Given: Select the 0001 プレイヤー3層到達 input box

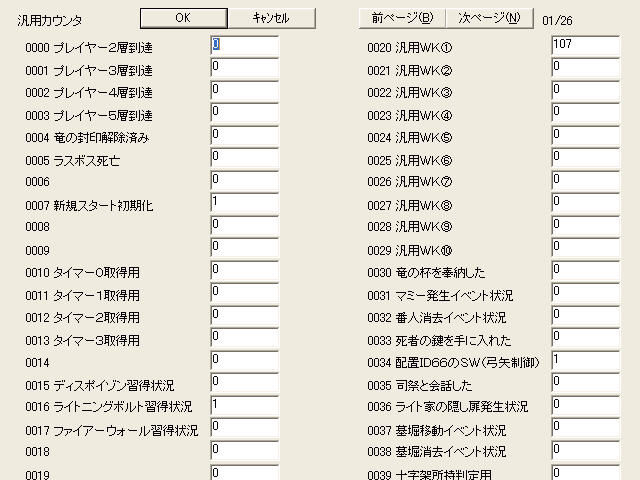Looking at the screenshot, I should click(x=244, y=68).
